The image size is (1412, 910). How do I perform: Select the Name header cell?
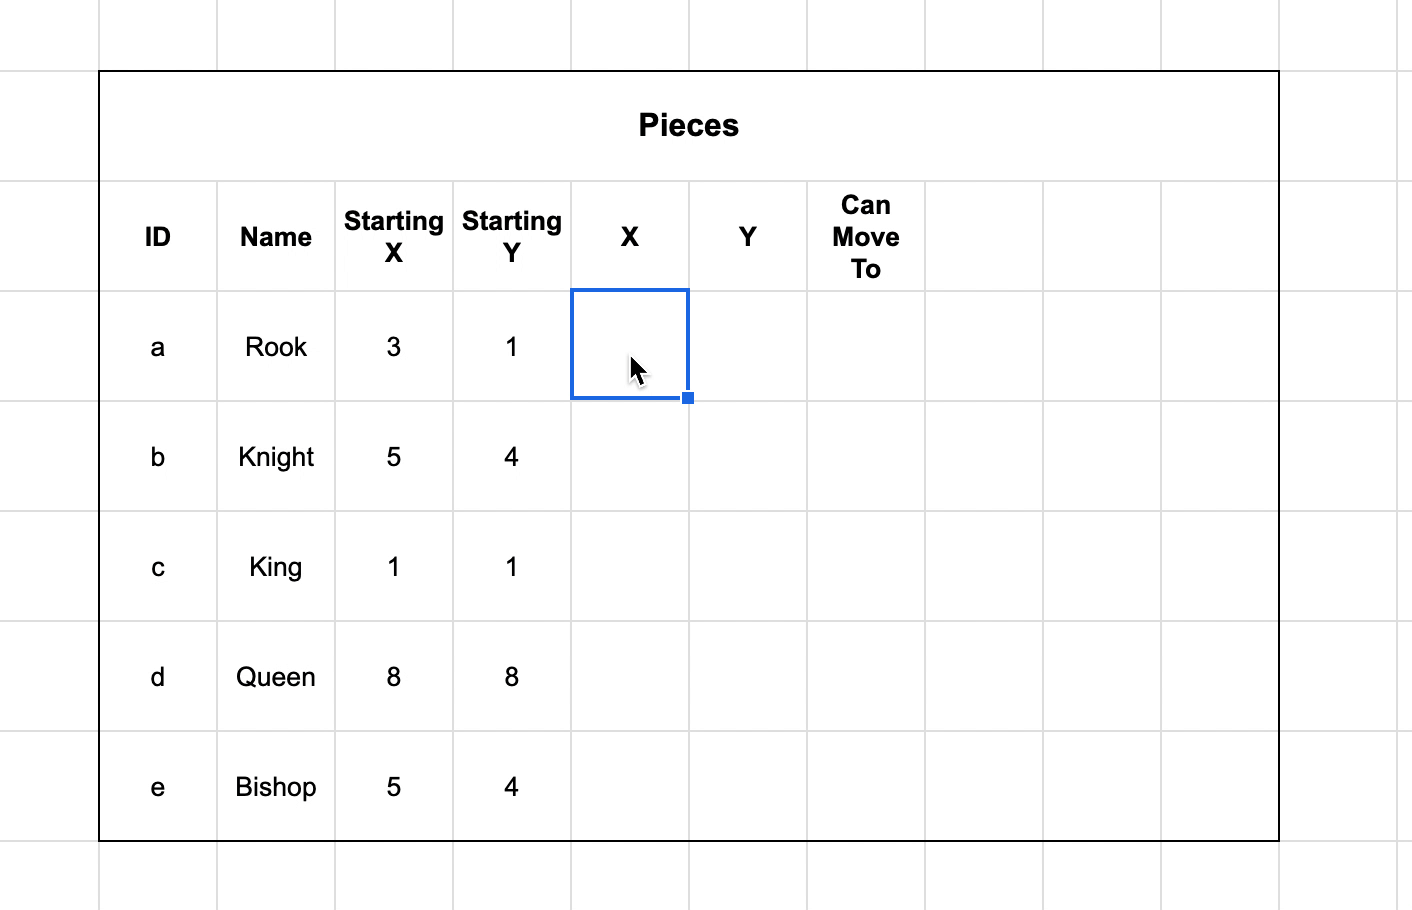pyautogui.click(x=276, y=237)
